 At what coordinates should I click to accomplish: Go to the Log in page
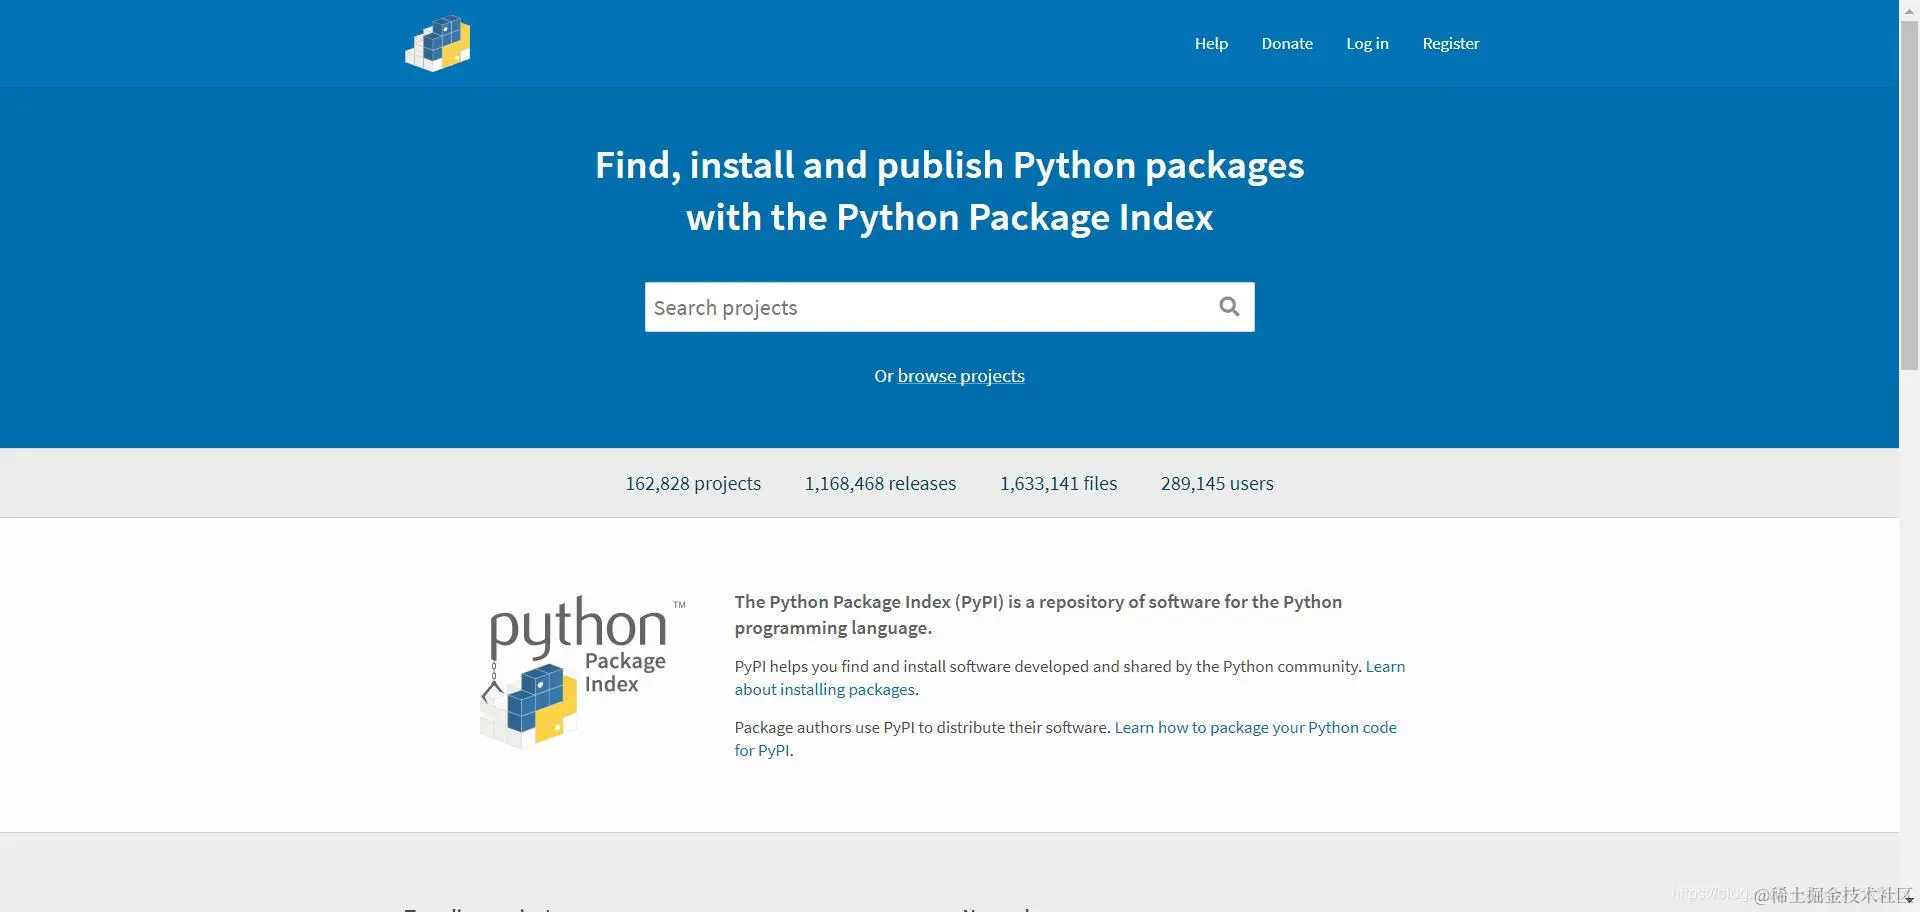coord(1367,43)
